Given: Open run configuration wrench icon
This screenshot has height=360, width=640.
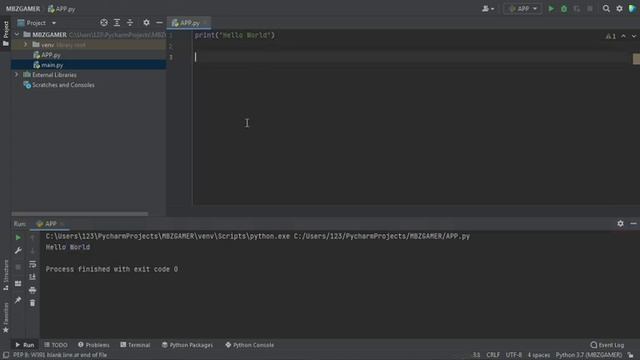Looking at the screenshot, I should pos(18,251).
